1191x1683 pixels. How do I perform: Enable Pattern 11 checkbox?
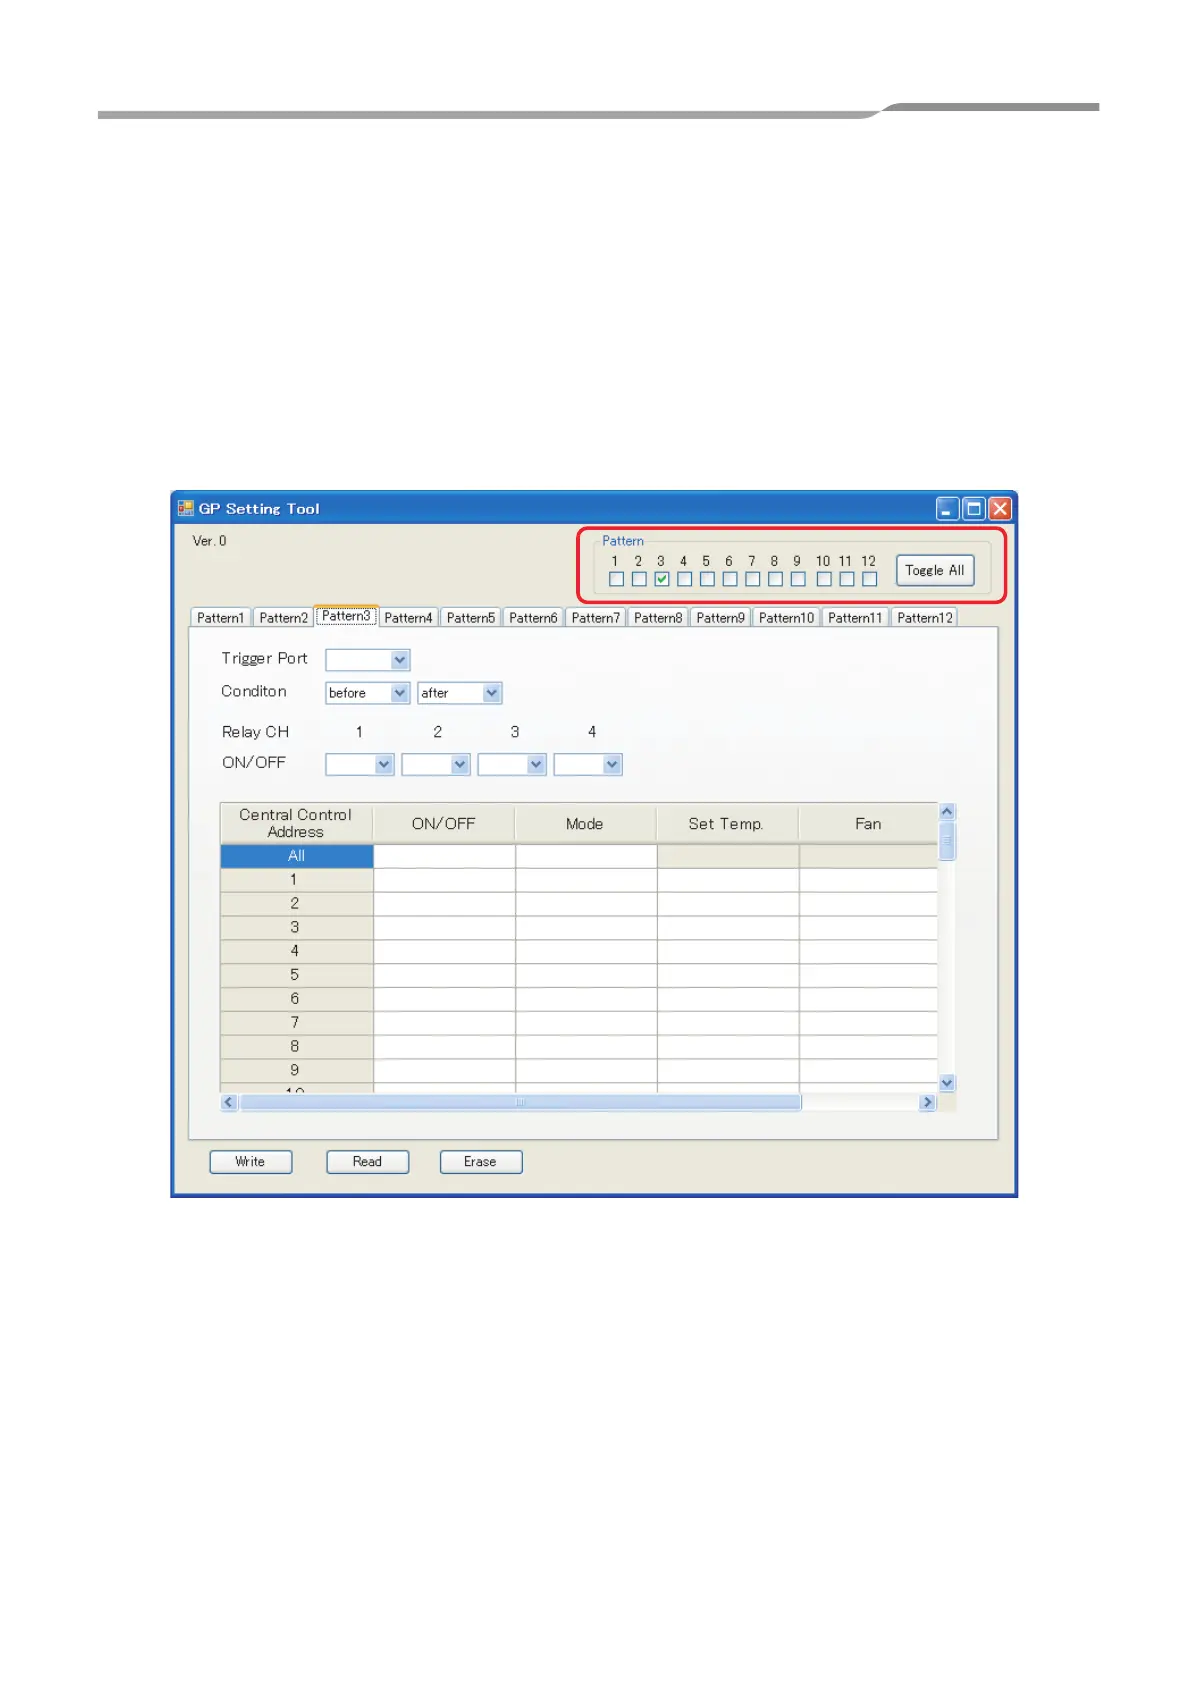coord(847,579)
